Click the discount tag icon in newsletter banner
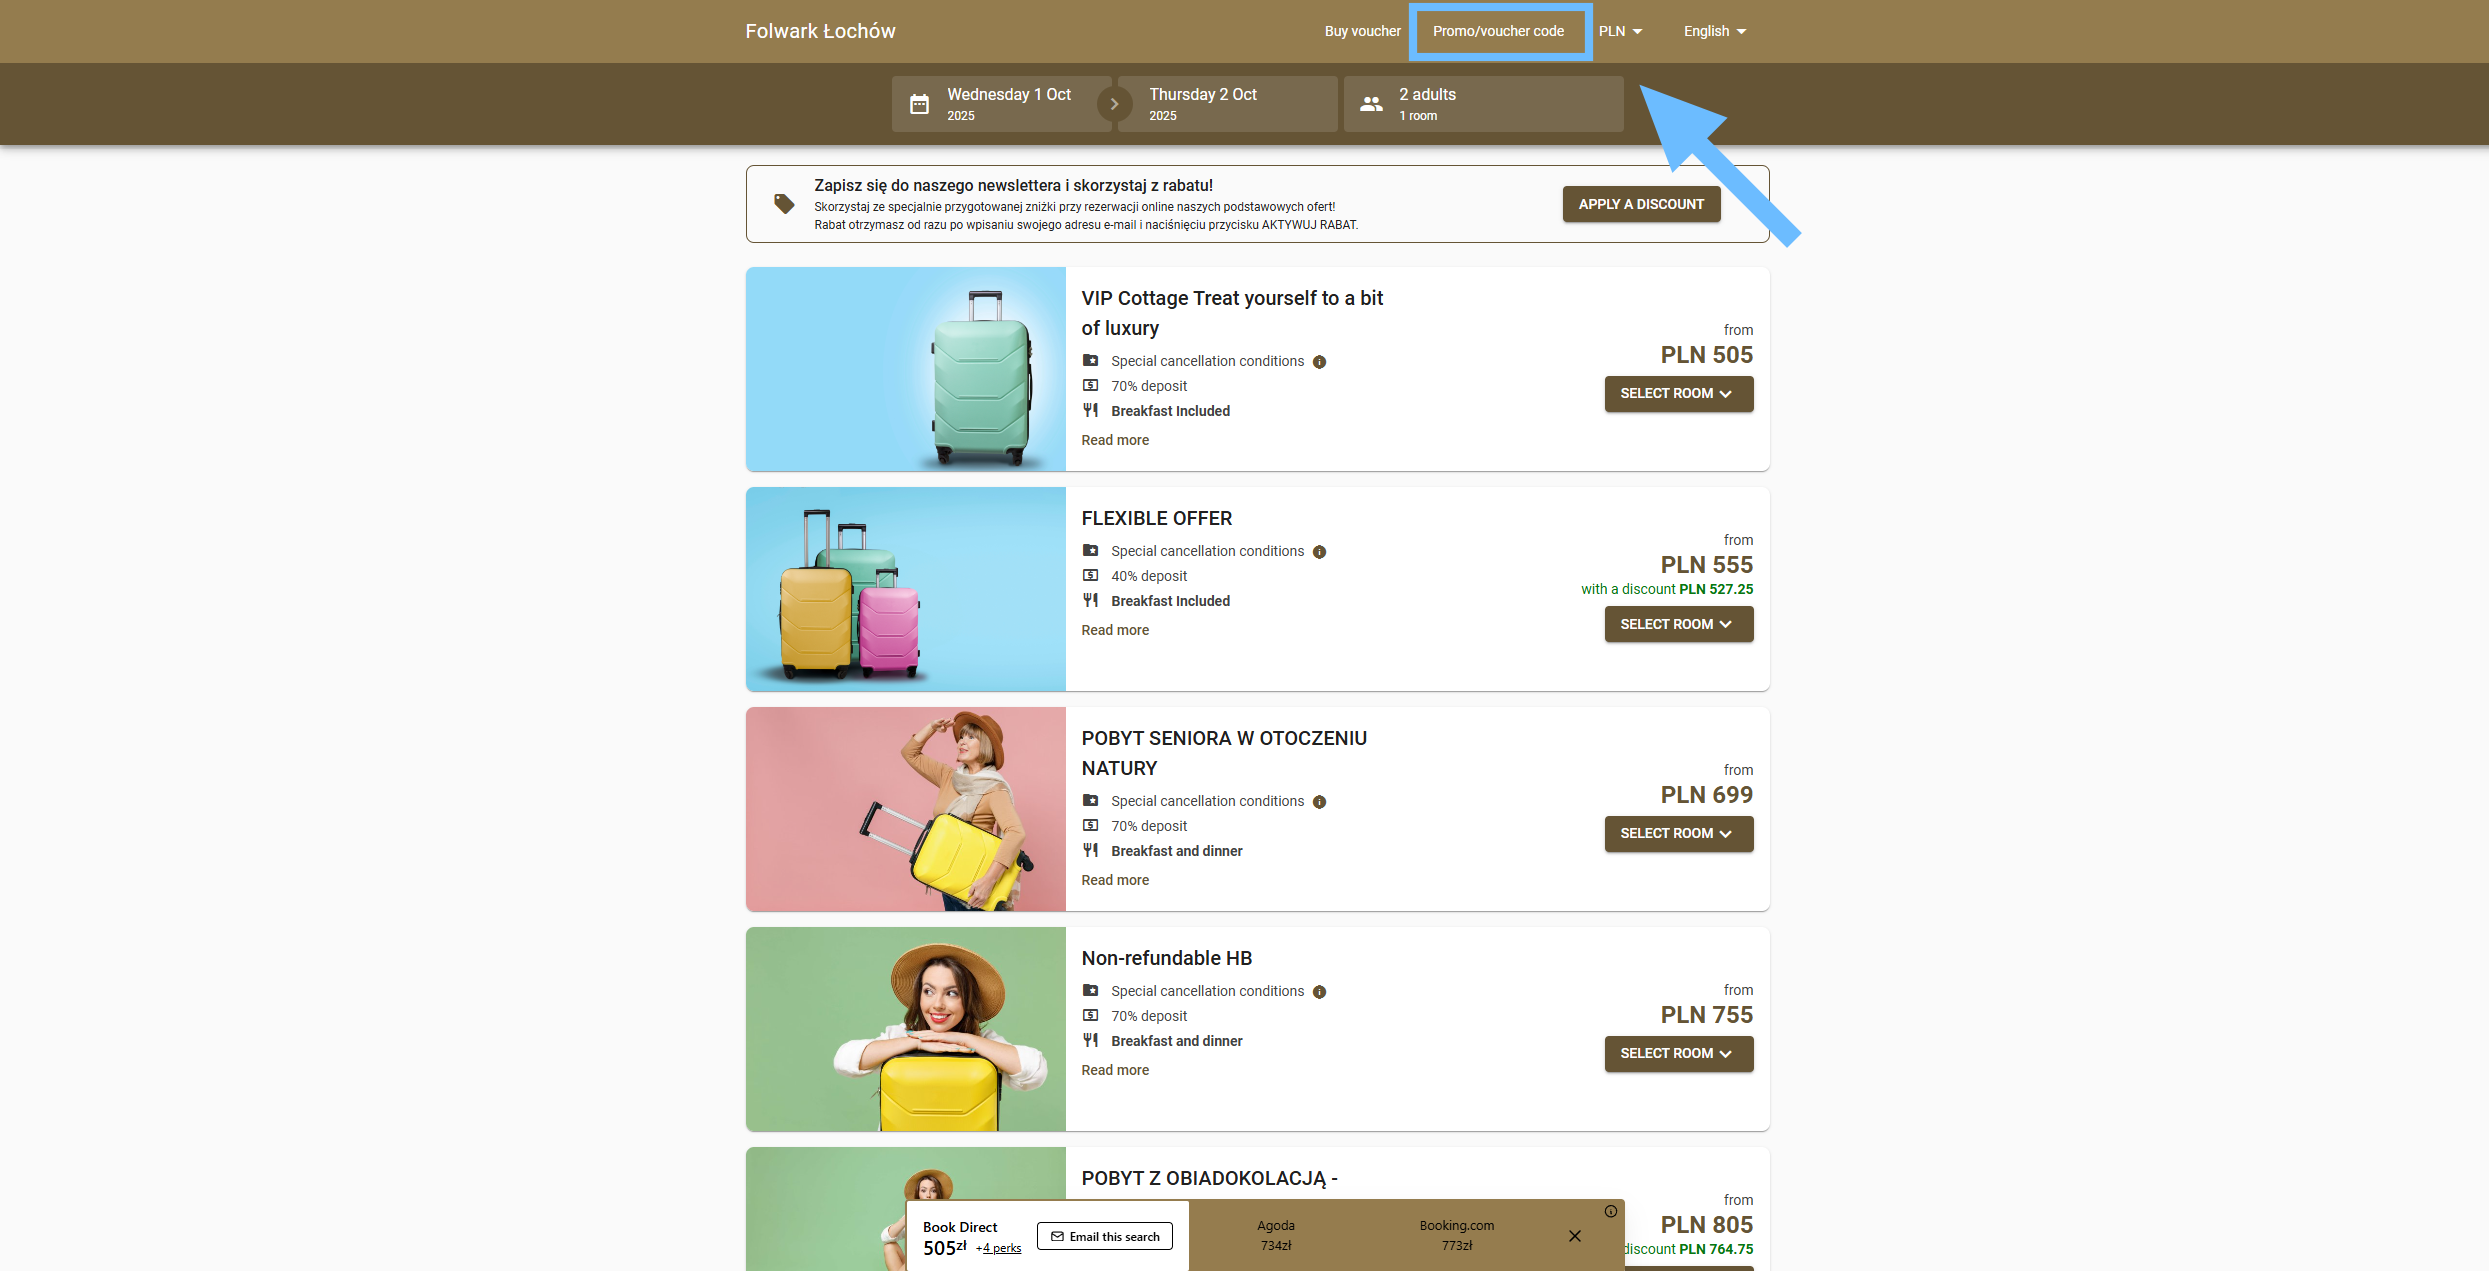Image resolution: width=2489 pixels, height=1271 pixels. coord(784,204)
